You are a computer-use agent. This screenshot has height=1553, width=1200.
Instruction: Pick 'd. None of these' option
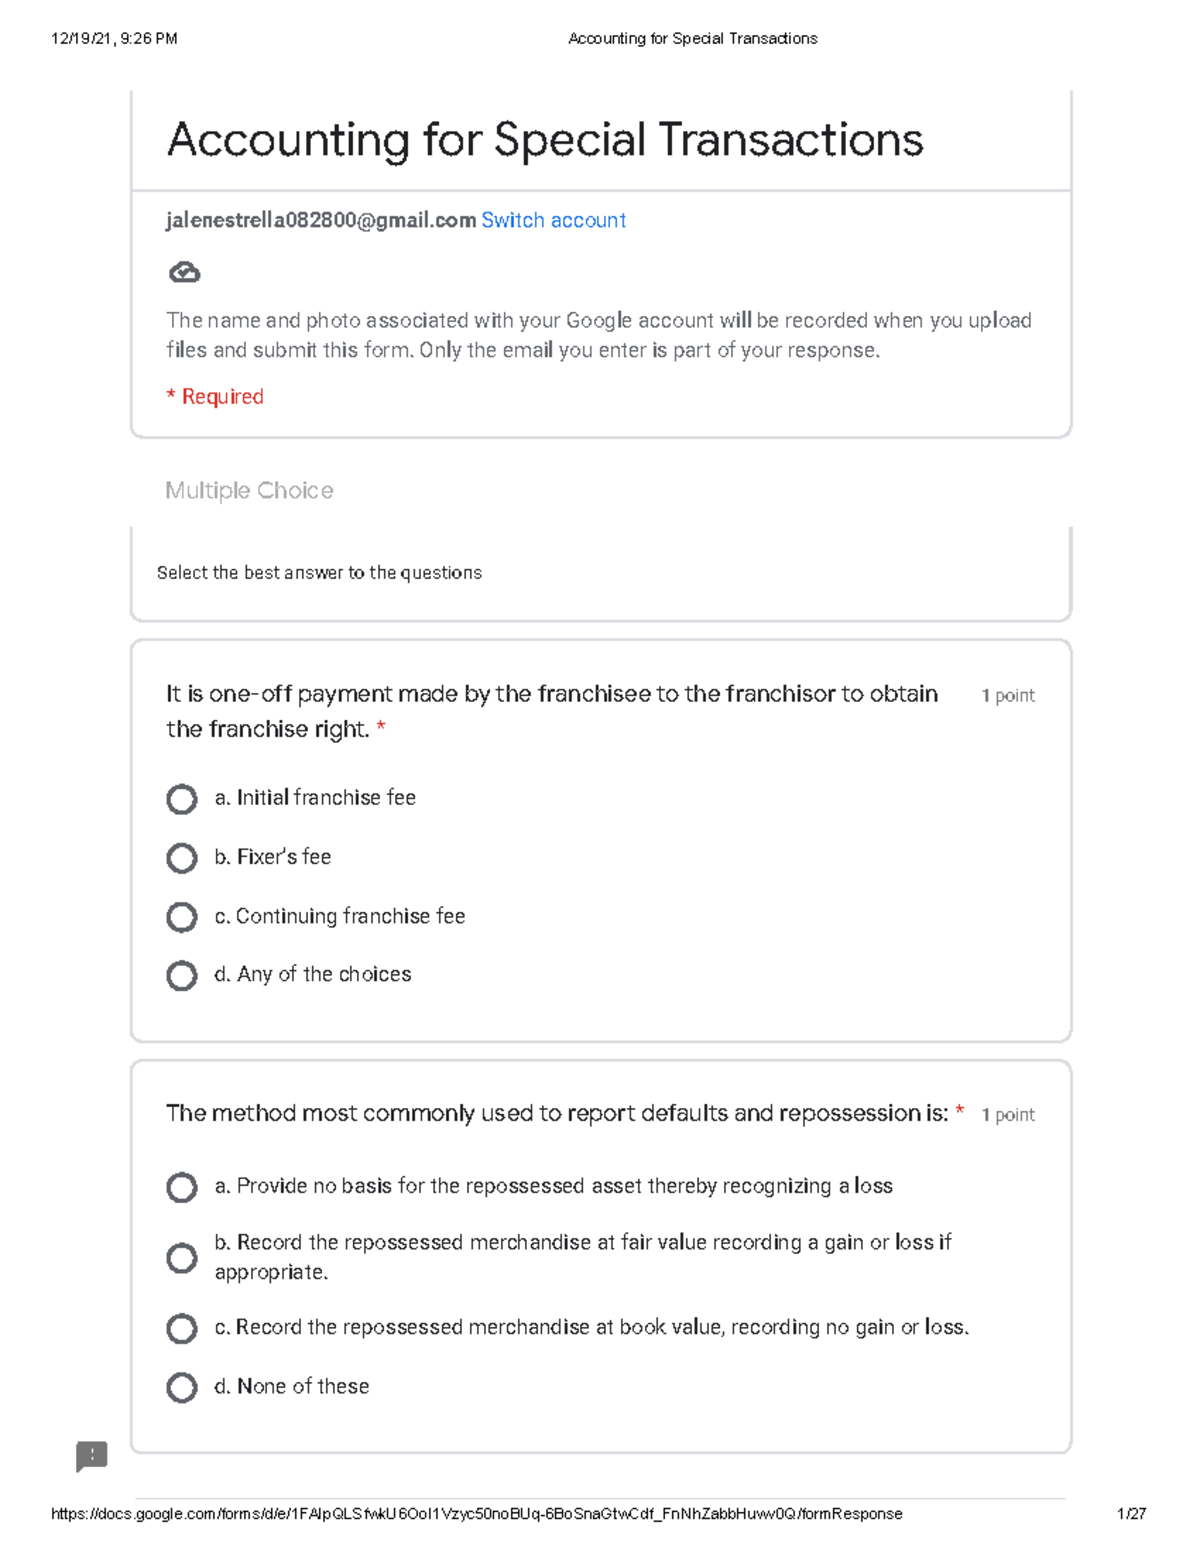[x=182, y=1387]
